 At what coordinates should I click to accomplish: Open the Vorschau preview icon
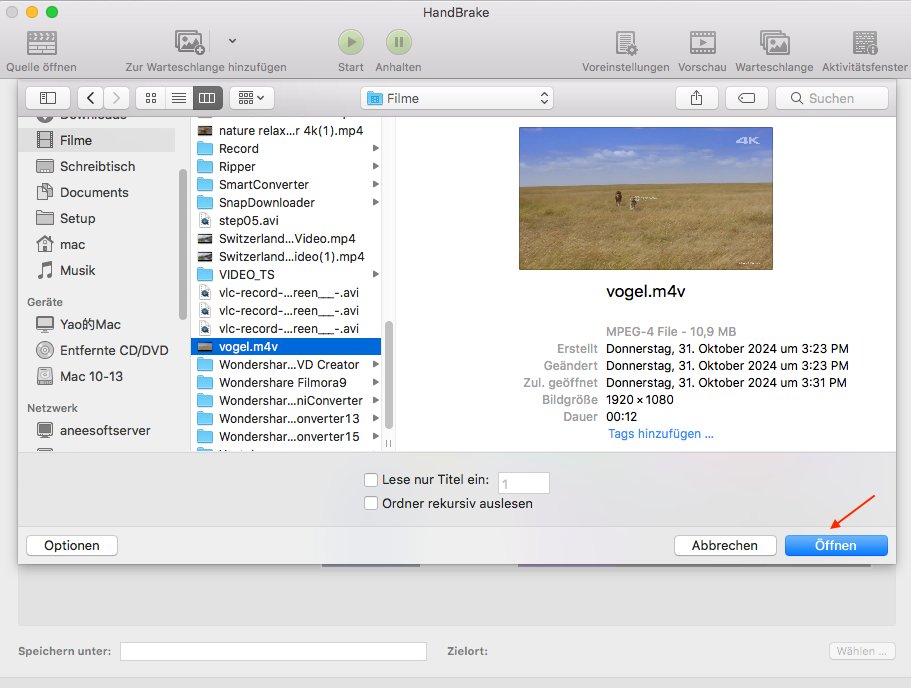pos(702,43)
